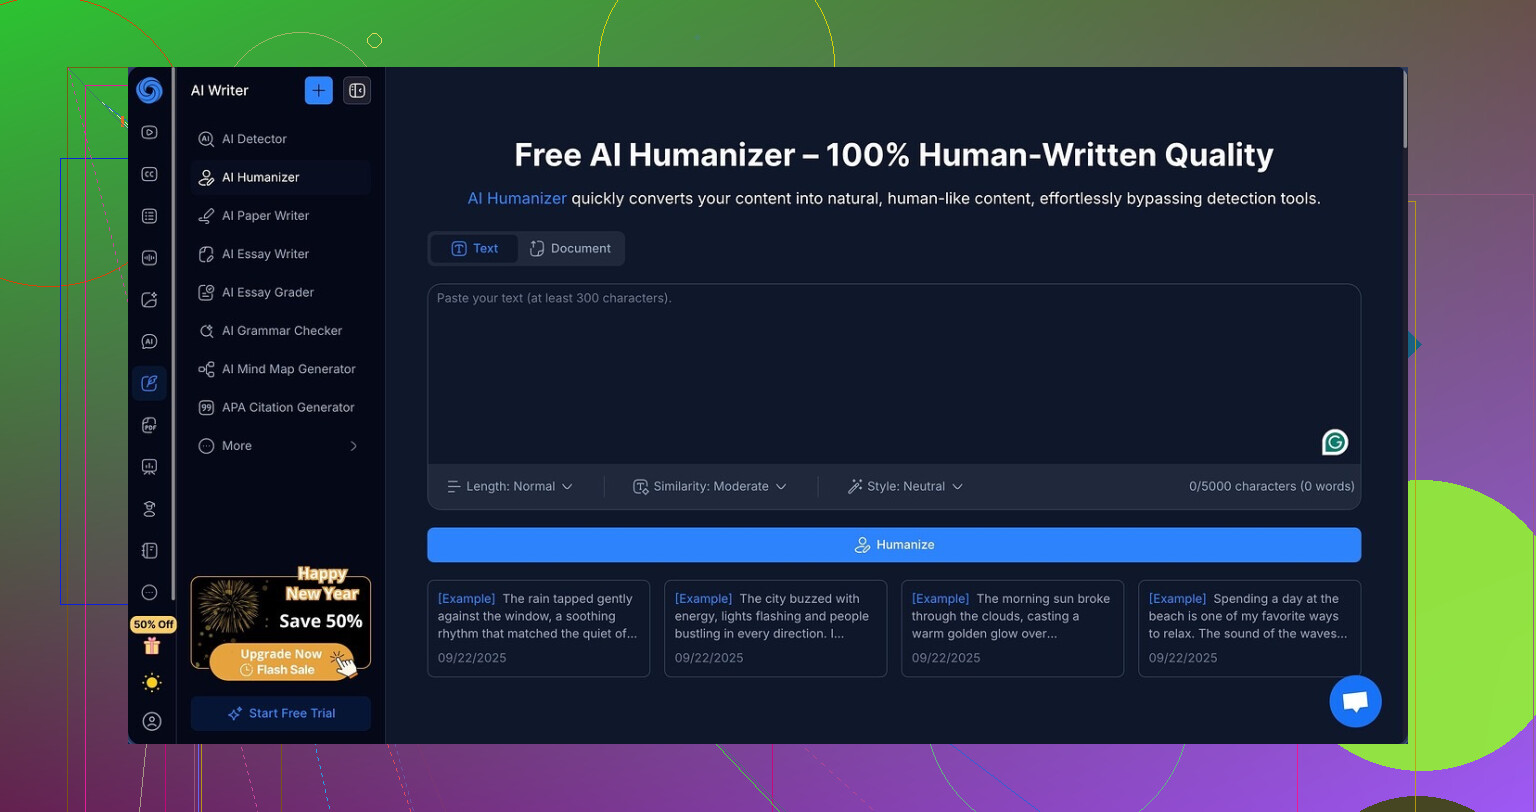Open the APA Citation Generator
Image resolution: width=1536 pixels, height=812 pixels.
click(287, 407)
